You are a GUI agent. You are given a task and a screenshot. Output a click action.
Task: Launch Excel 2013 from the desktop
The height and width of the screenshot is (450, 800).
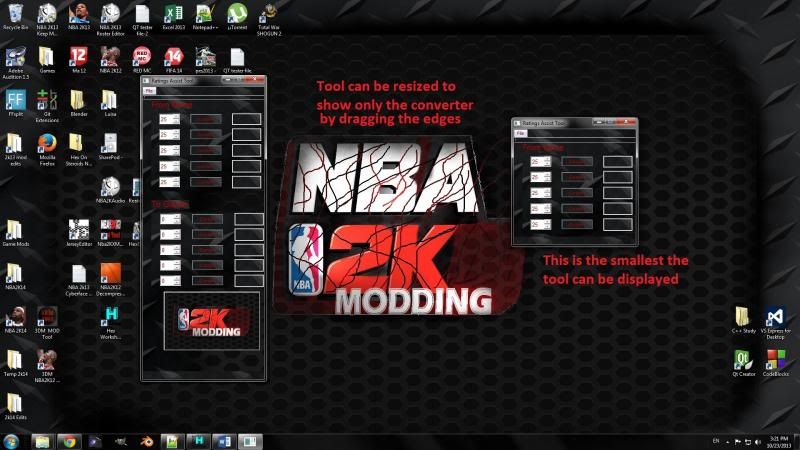(173, 17)
